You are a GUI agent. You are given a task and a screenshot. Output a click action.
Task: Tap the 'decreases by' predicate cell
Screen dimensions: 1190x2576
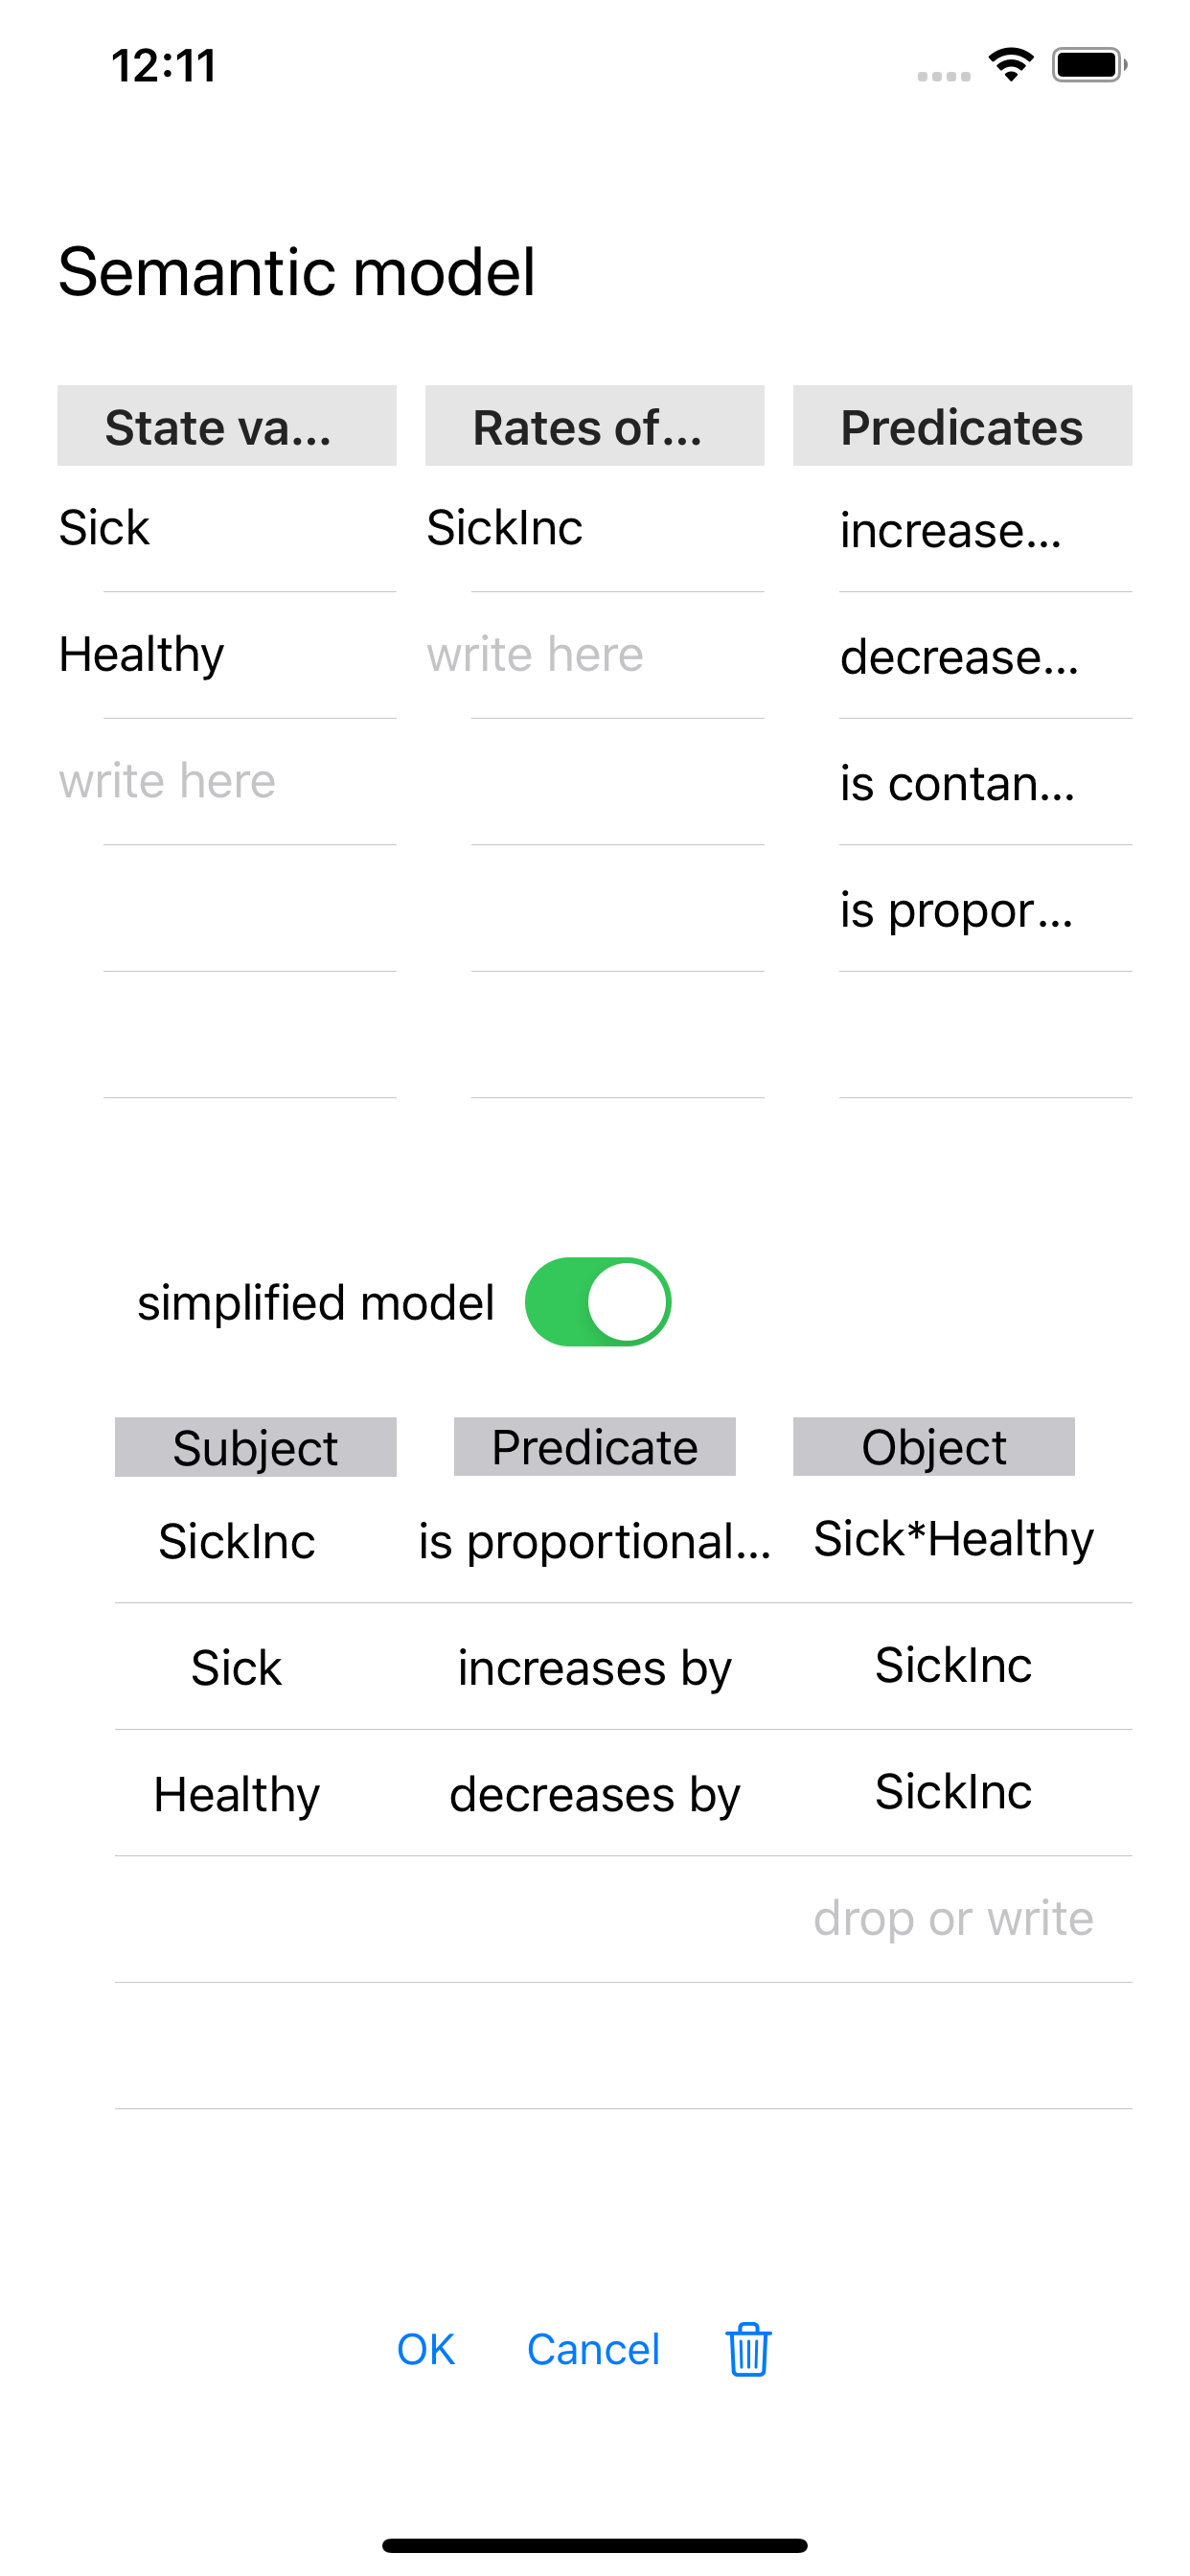click(594, 1794)
